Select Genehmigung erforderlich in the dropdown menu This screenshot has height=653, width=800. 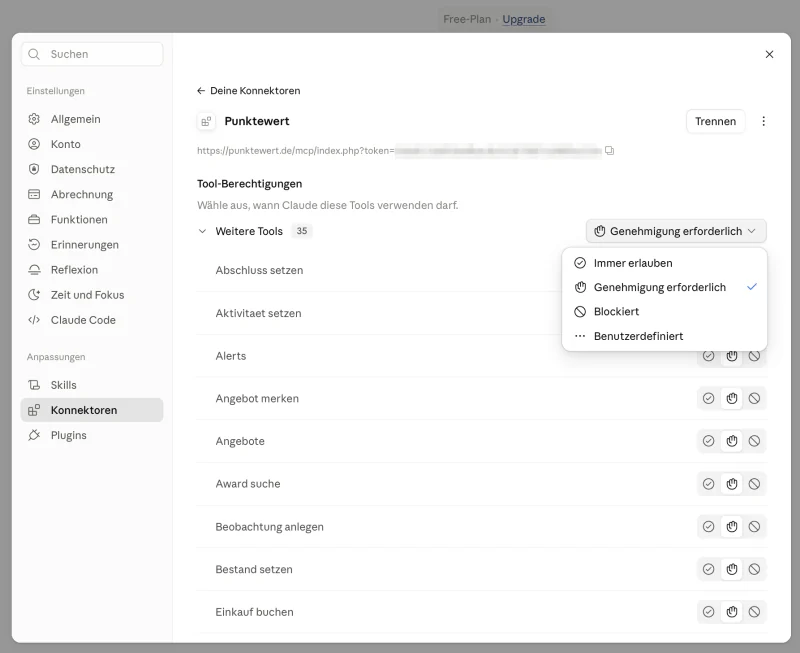pyautogui.click(x=664, y=287)
